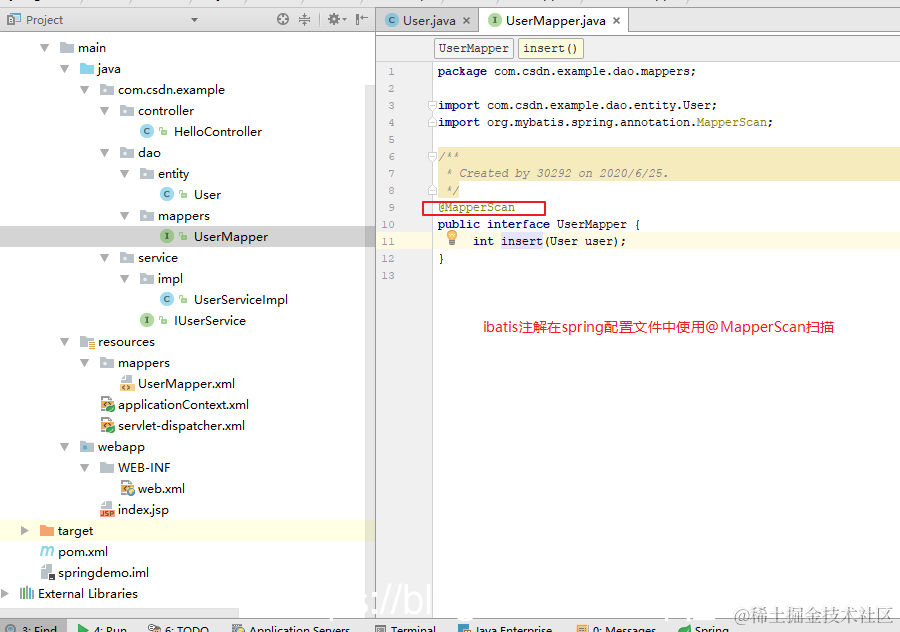Click the insert() breadcrumb
Viewport: 900px width, 632px height.
(550, 48)
